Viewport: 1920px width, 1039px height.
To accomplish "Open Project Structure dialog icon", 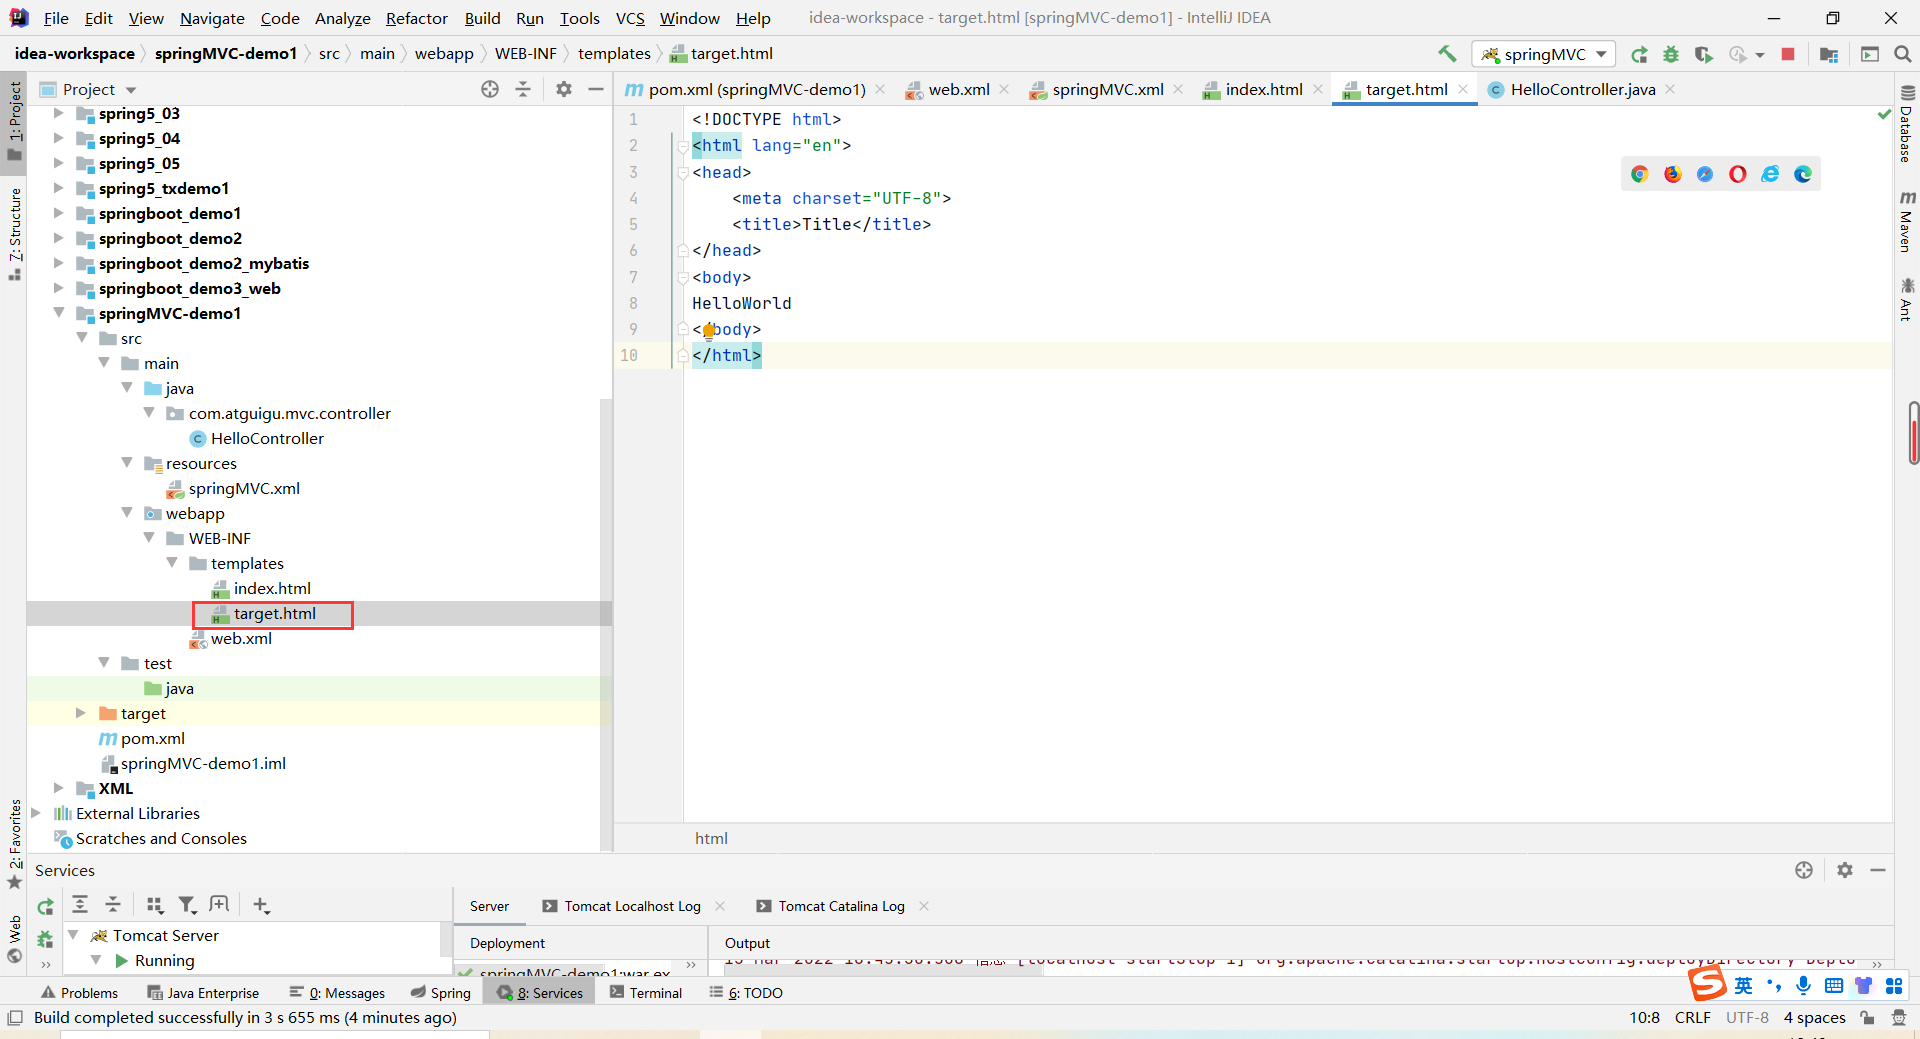I will (x=1829, y=54).
